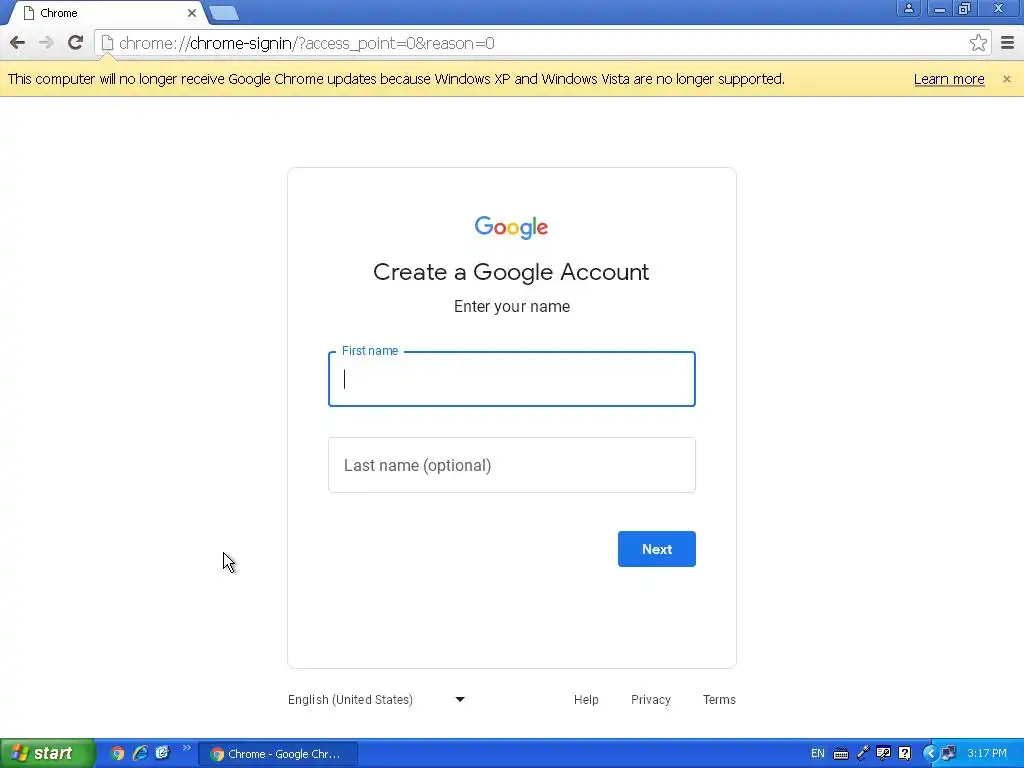
Task: Expand hidden system tray icons
Action: tap(930, 754)
